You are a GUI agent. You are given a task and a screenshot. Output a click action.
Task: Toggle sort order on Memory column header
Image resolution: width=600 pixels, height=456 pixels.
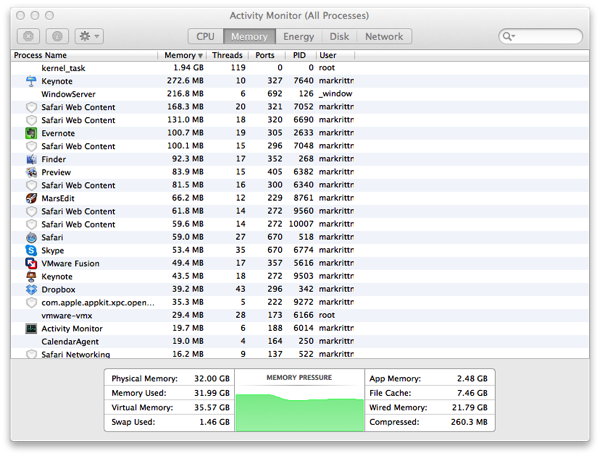183,55
